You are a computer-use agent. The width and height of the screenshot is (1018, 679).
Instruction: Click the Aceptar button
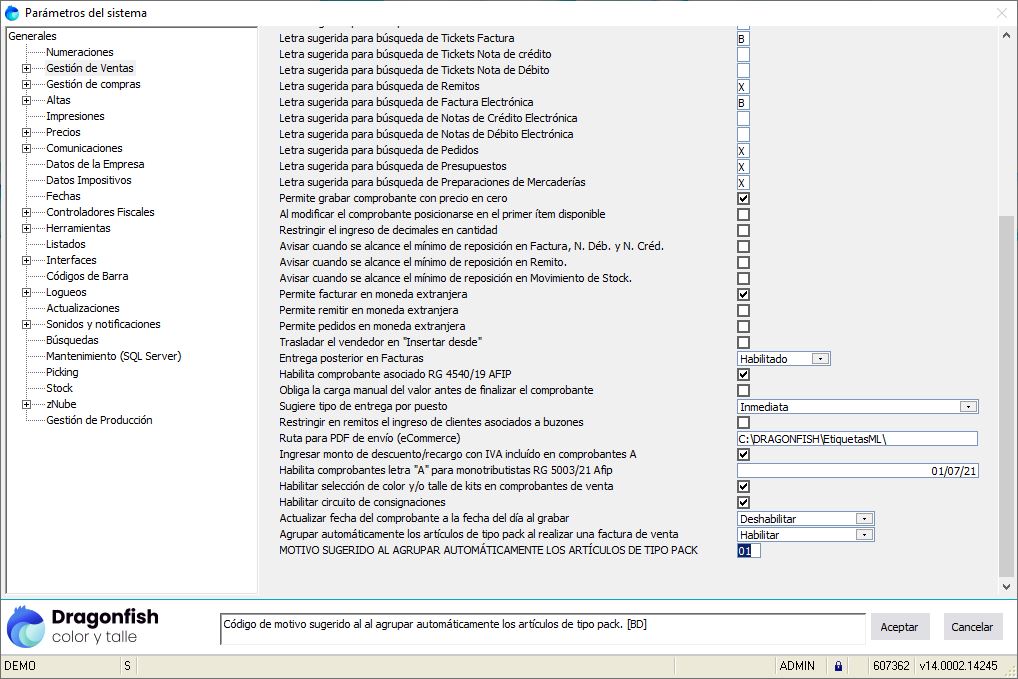point(899,627)
